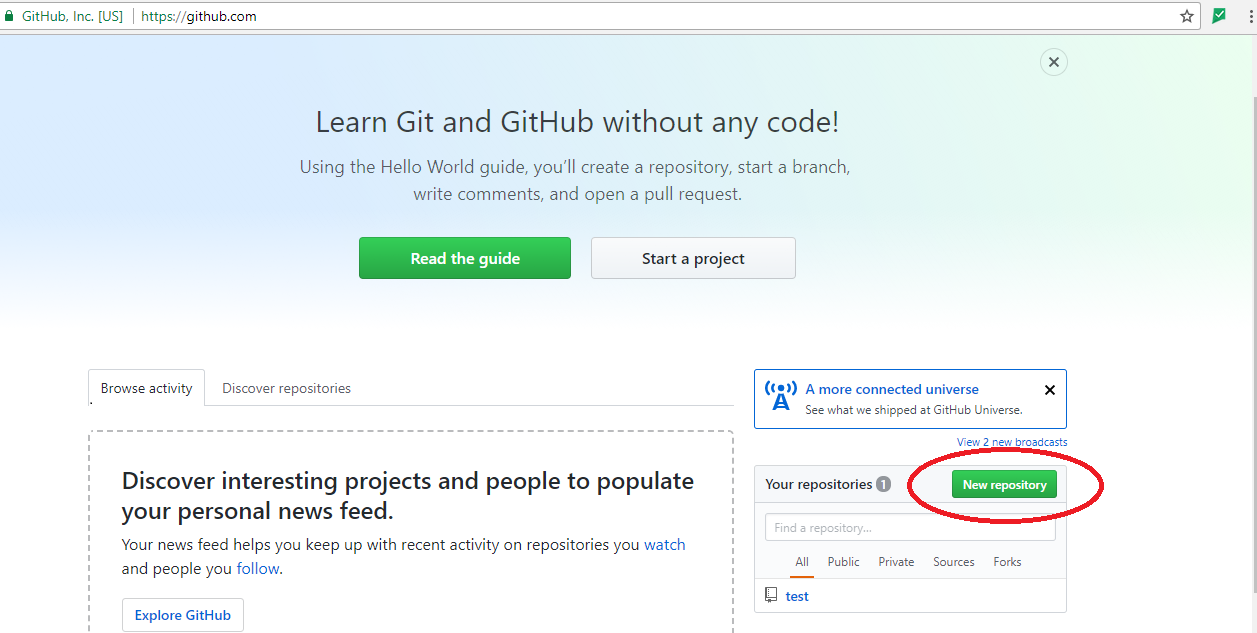Image resolution: width=1257 pixels, height=633 pixels.
Task: Click the padlock icon in the address bar
Action: pyautogui.click(x=10, y=15)
